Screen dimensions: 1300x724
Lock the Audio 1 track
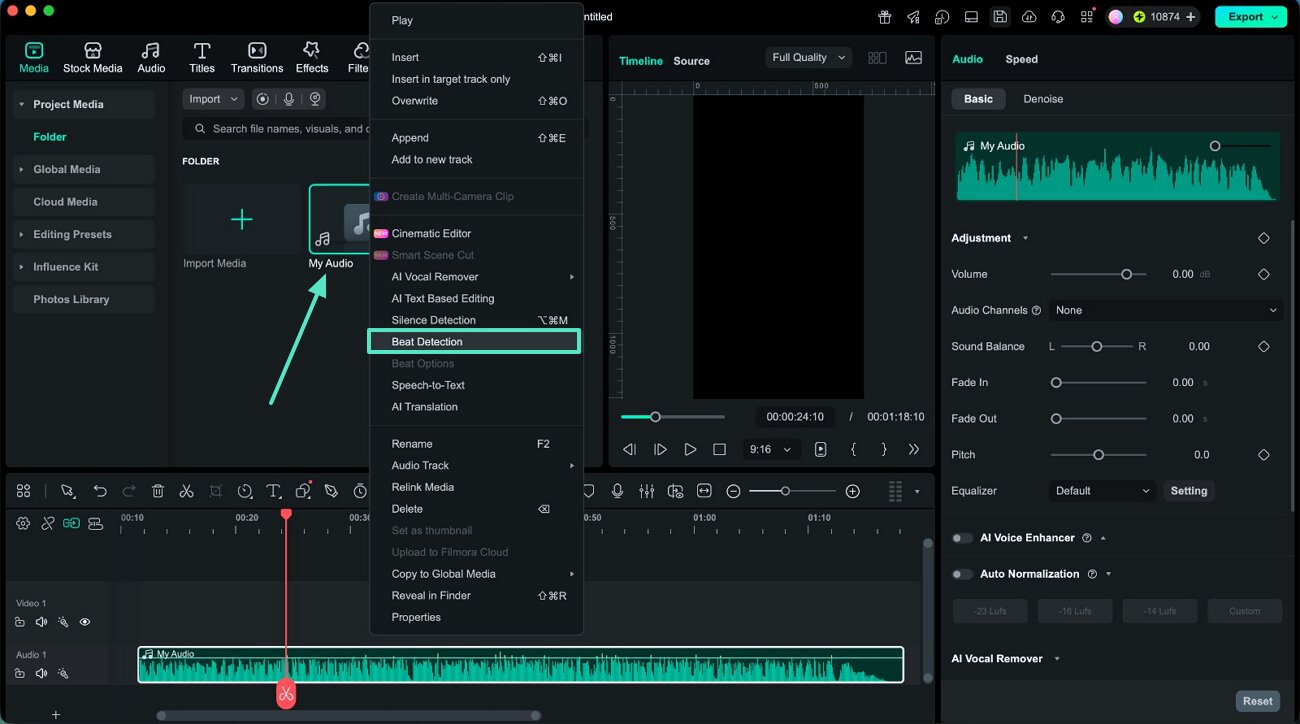tap(20, 673)
